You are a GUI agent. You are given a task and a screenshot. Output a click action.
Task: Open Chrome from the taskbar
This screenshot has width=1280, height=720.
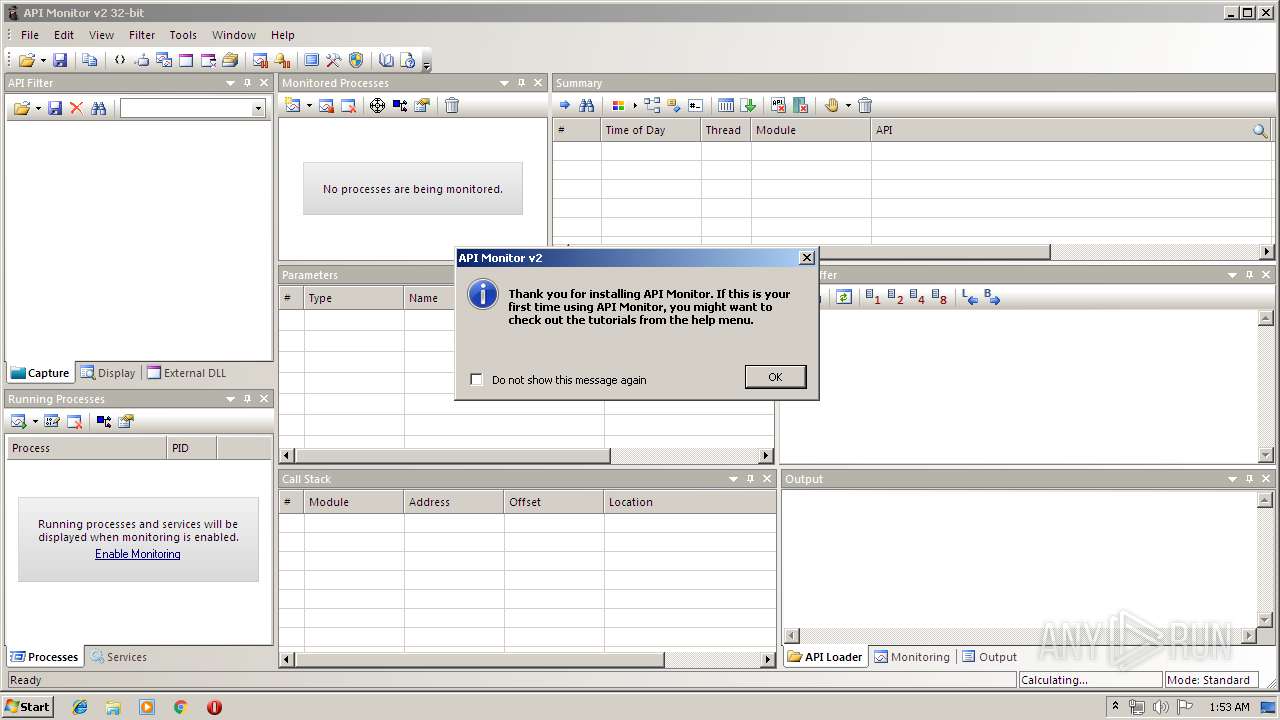(x=180, y=707)
